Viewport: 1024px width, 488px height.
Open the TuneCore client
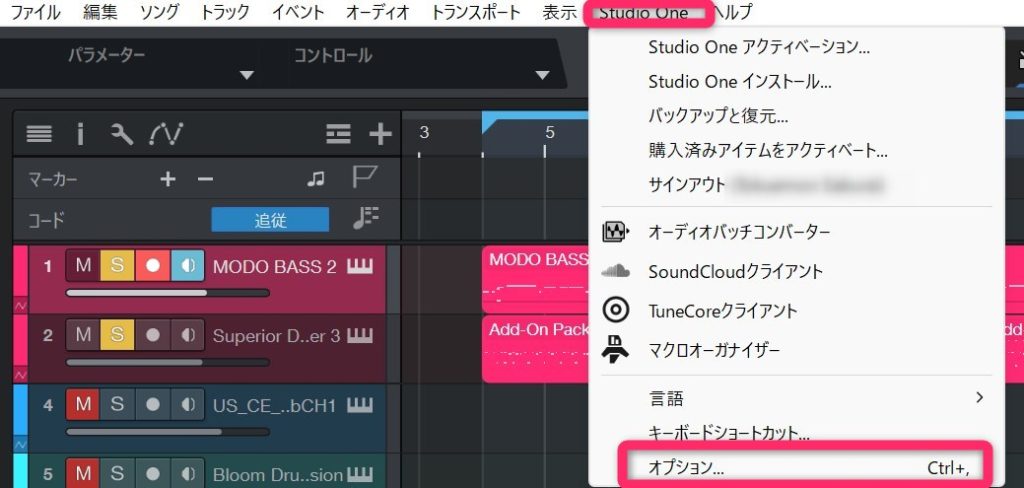coord(729,311)
